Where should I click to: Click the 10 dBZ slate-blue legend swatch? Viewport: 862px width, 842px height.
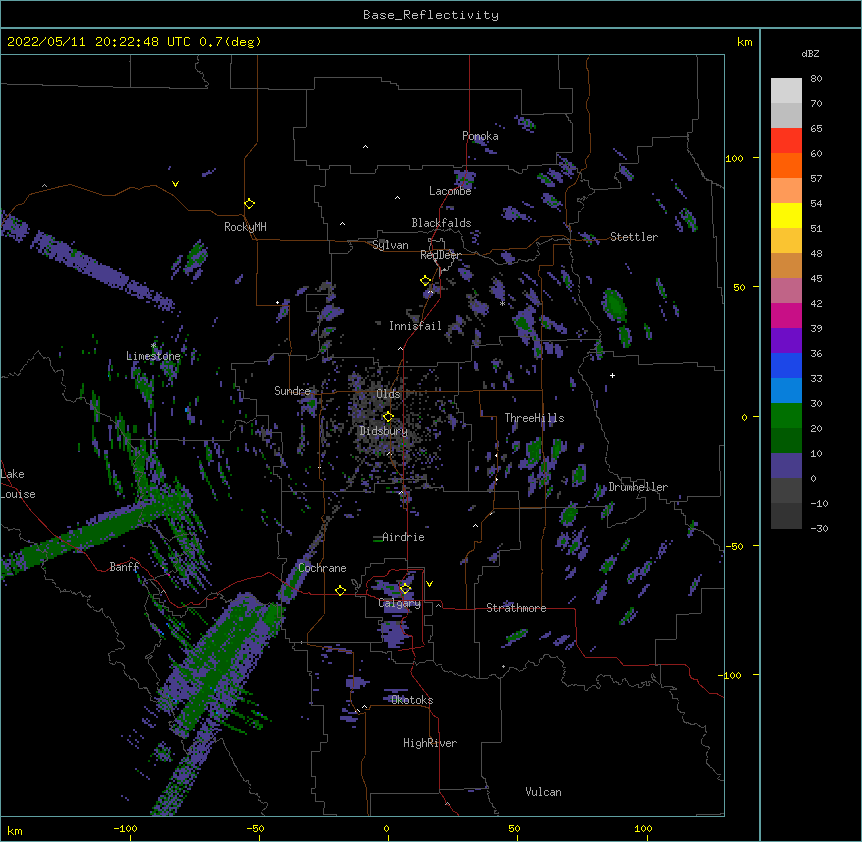(786, 466)
